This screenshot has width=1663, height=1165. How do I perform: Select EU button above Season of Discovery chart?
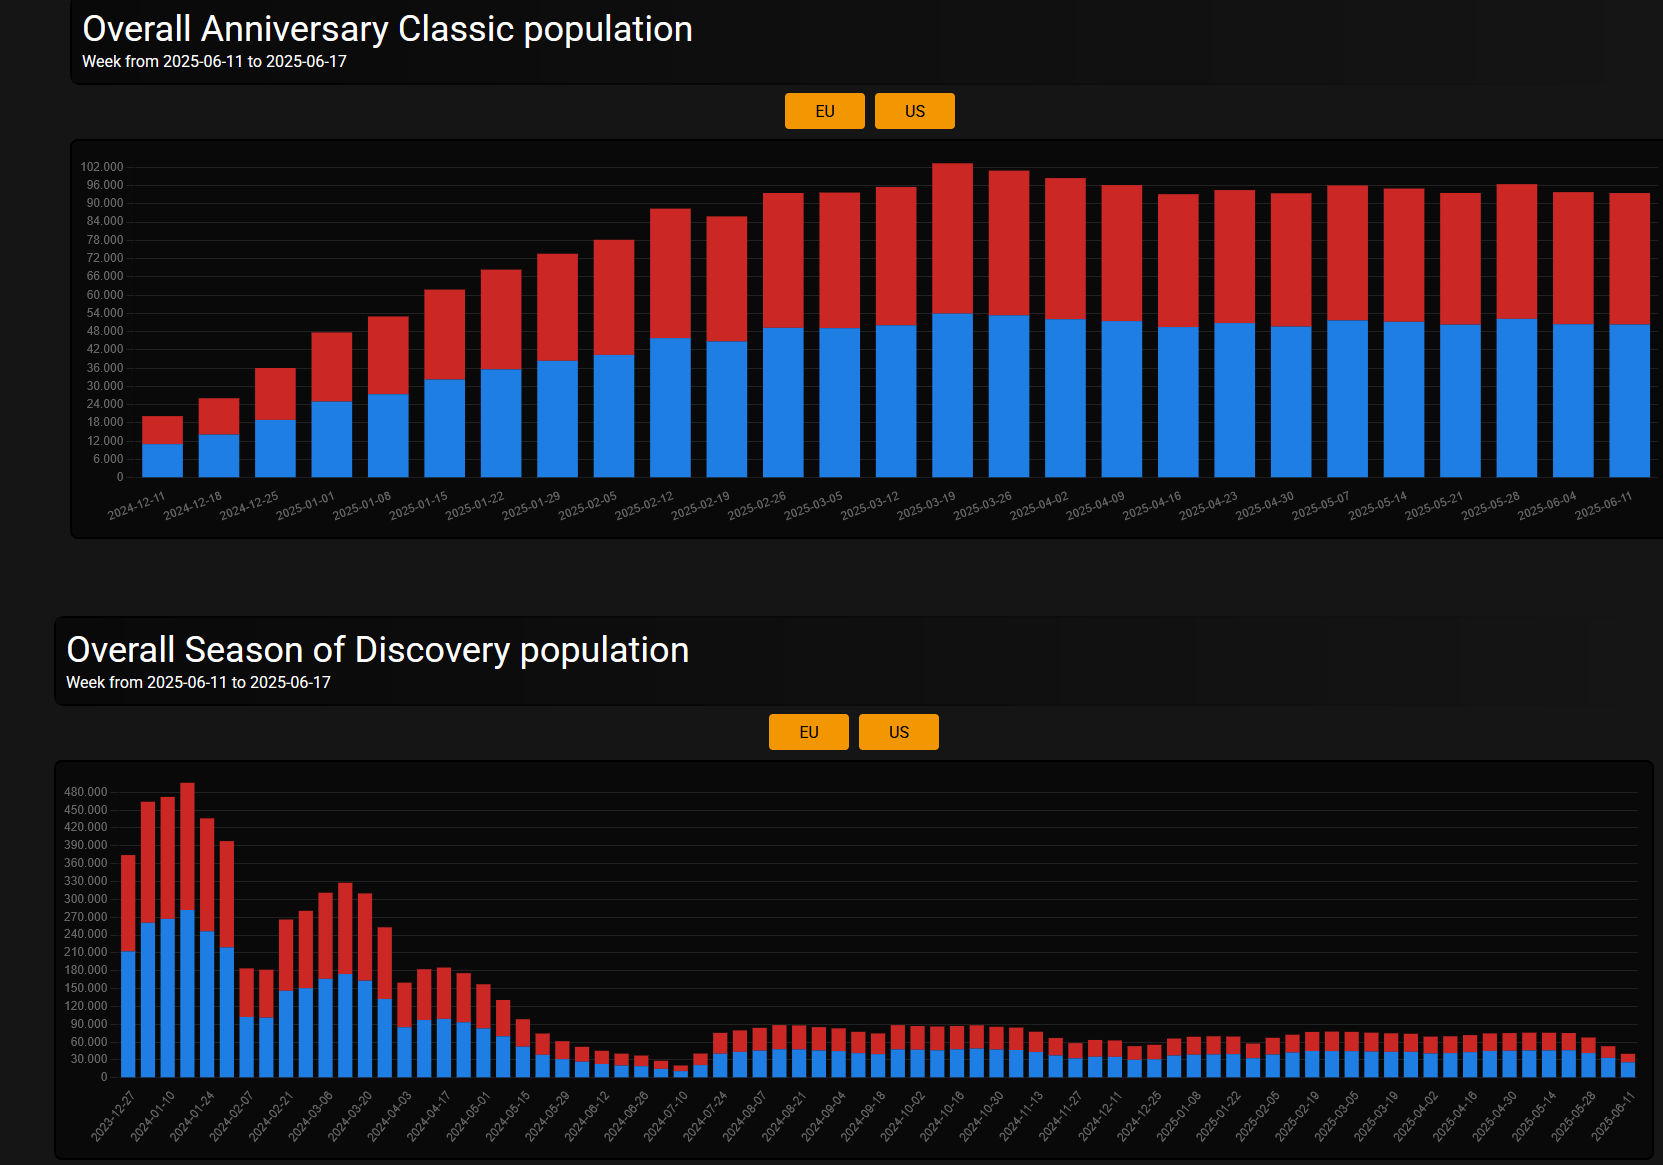click(x=808, y=732)
